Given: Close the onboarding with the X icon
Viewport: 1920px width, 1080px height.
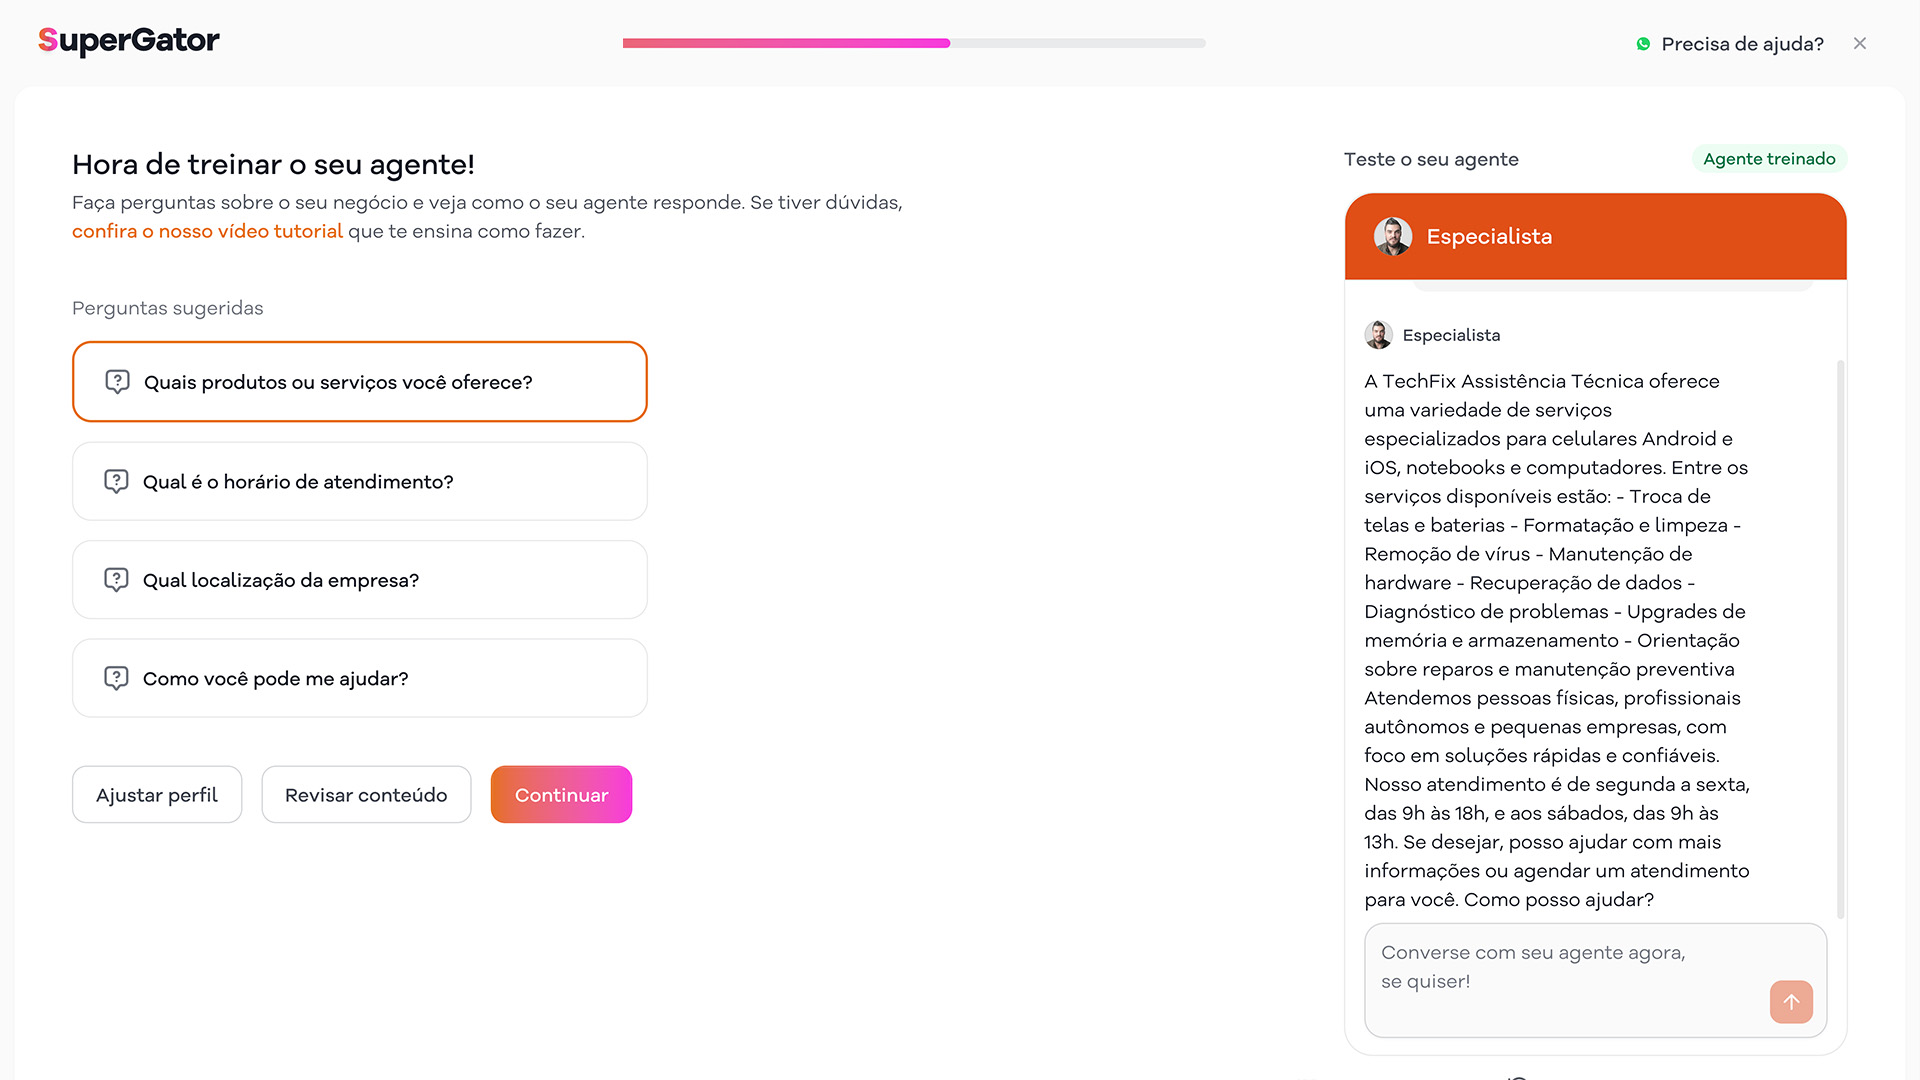Looking at the screenshot, I should (x=1860, y=43).
